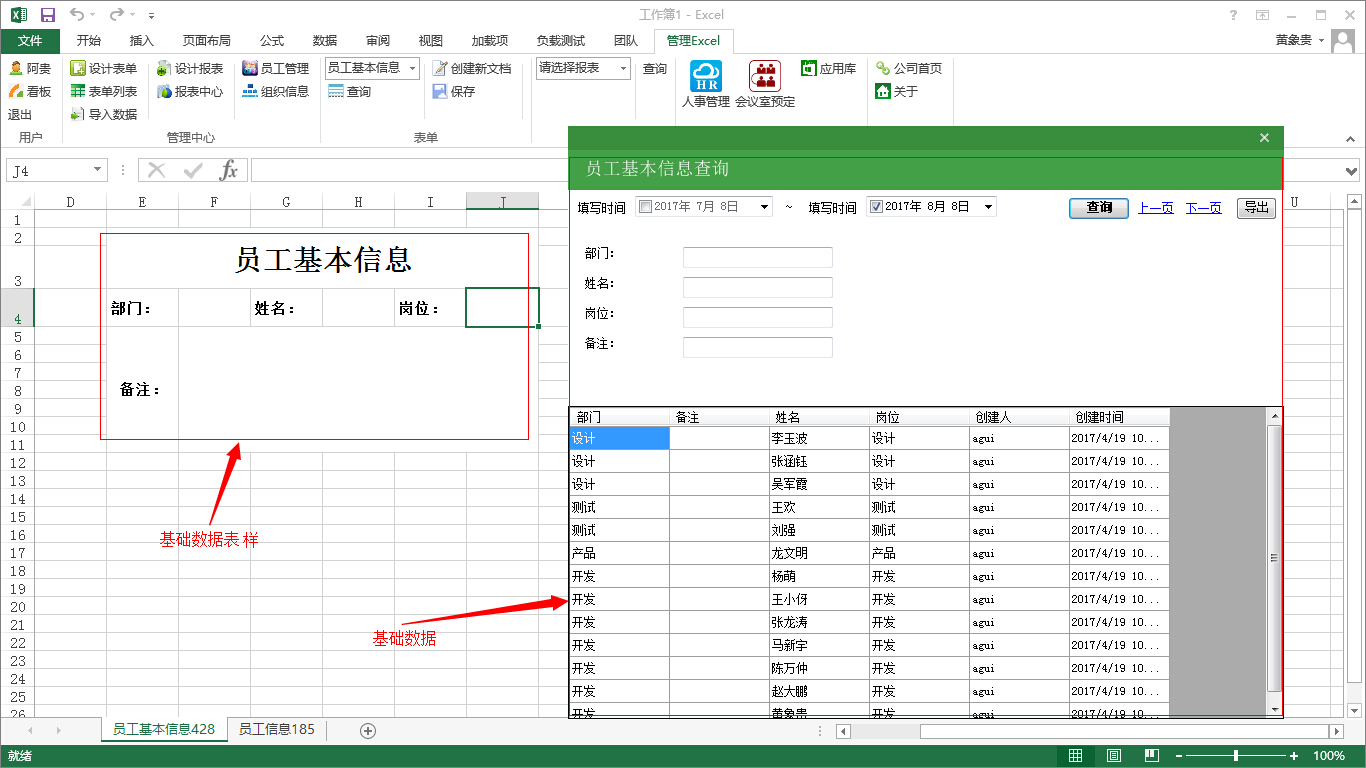The height and width of the screenshot is (768, 1366).
Task: Uncheck the 2017年8月8日 end date checkbox
Action: 876,207
